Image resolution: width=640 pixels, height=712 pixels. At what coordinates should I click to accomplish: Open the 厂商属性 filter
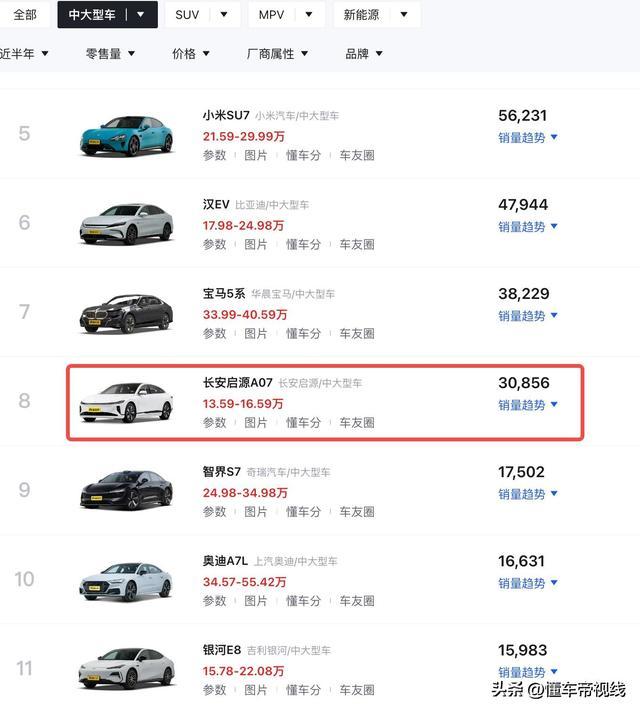tap(277, 54)
